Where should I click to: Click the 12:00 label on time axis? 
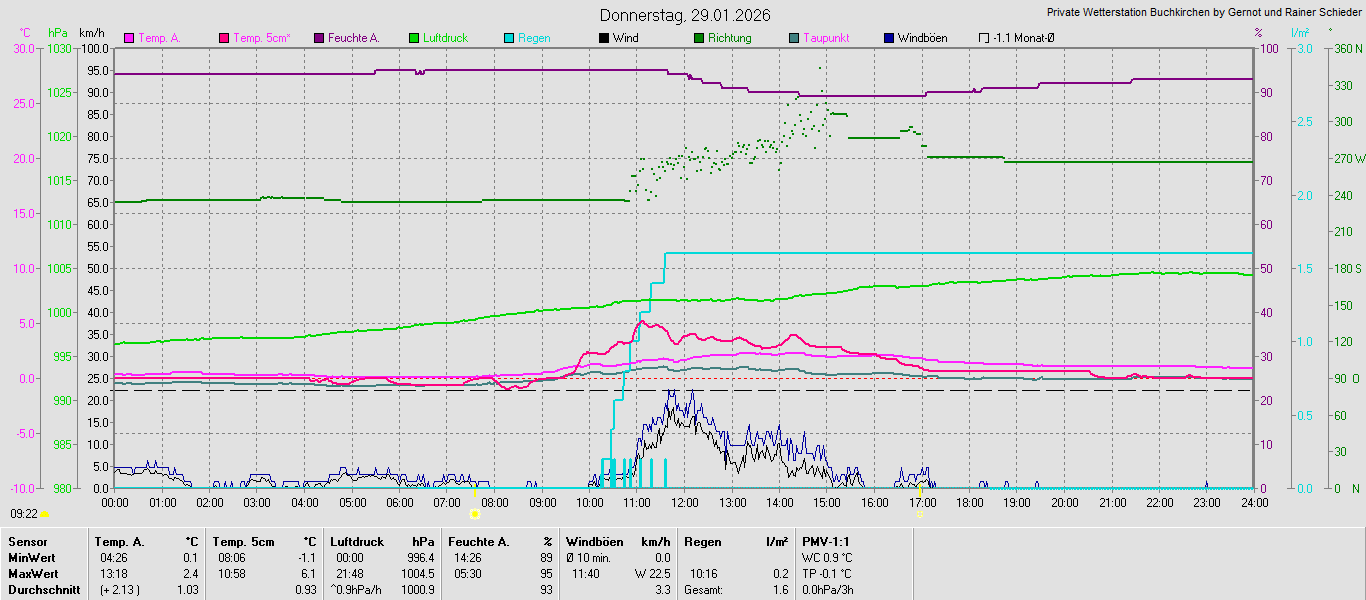pos(685,502)
